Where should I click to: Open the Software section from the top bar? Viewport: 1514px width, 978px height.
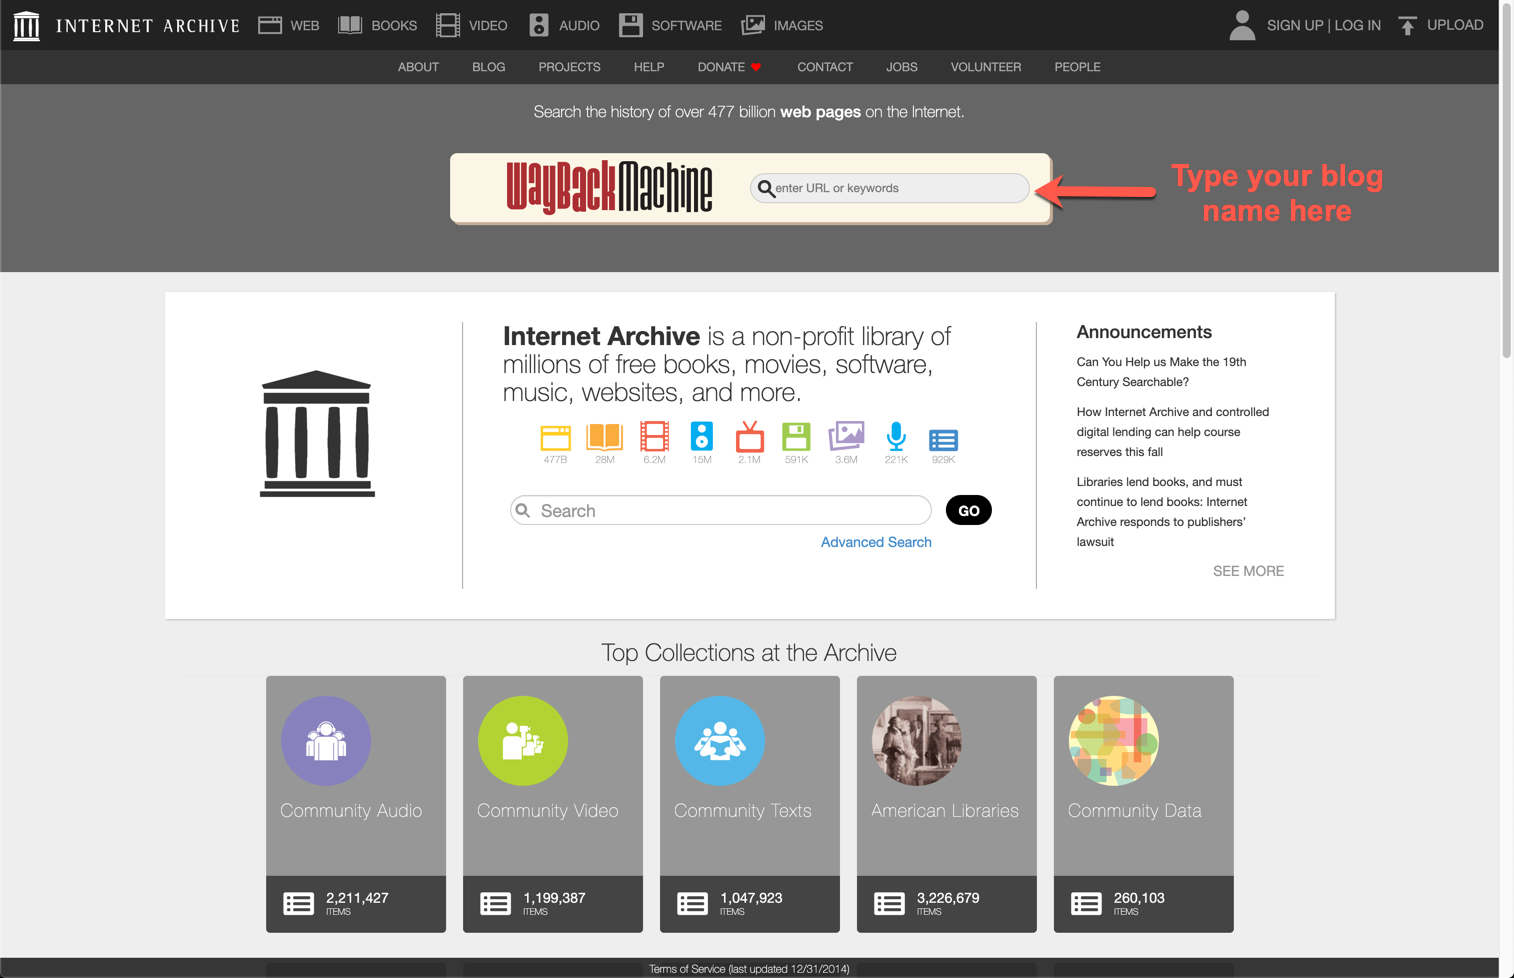click(x=670, y=25)
